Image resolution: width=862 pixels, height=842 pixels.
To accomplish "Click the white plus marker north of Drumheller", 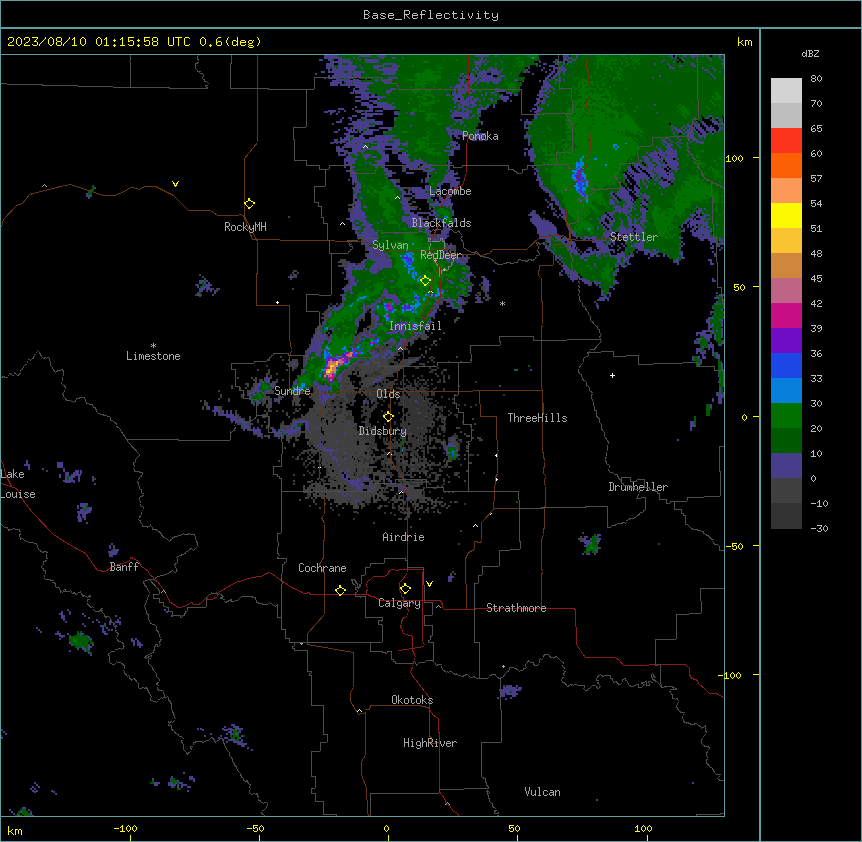I will pyautogui.click(x=612, y=375).
